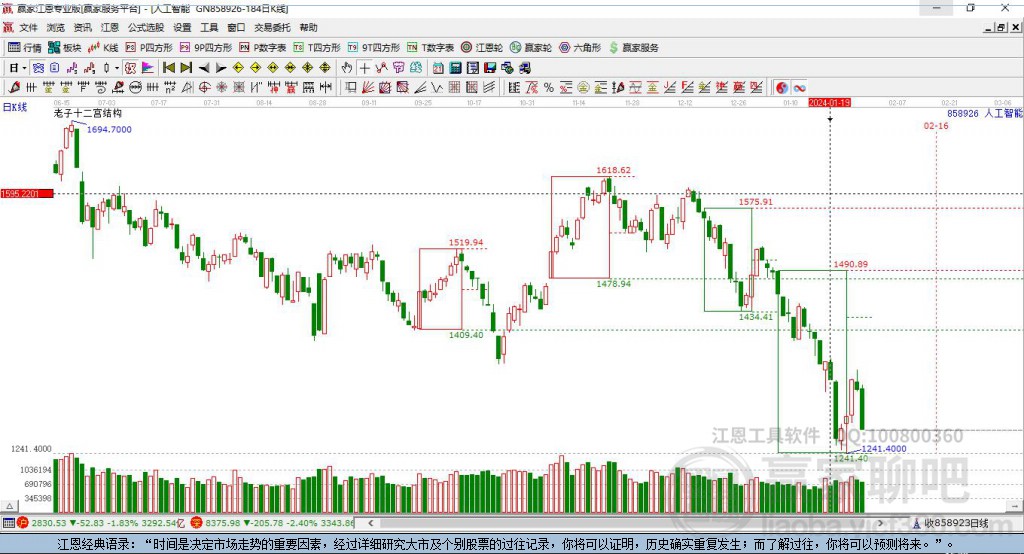Click the market table icon in status bar

8,523
